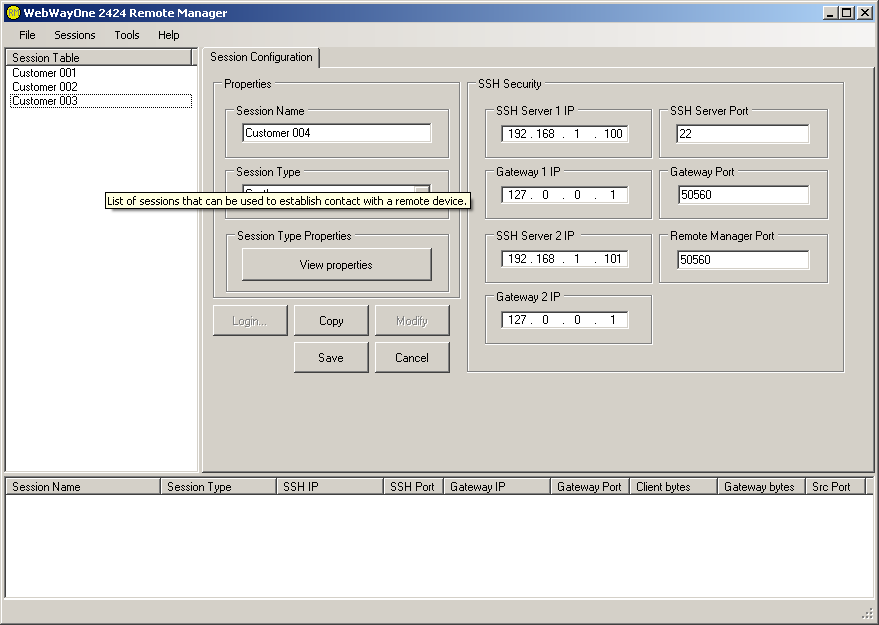The height and width of the screenshot is (625, 879).
Task: Save the session configuration
Action: [x=331, y=358]
